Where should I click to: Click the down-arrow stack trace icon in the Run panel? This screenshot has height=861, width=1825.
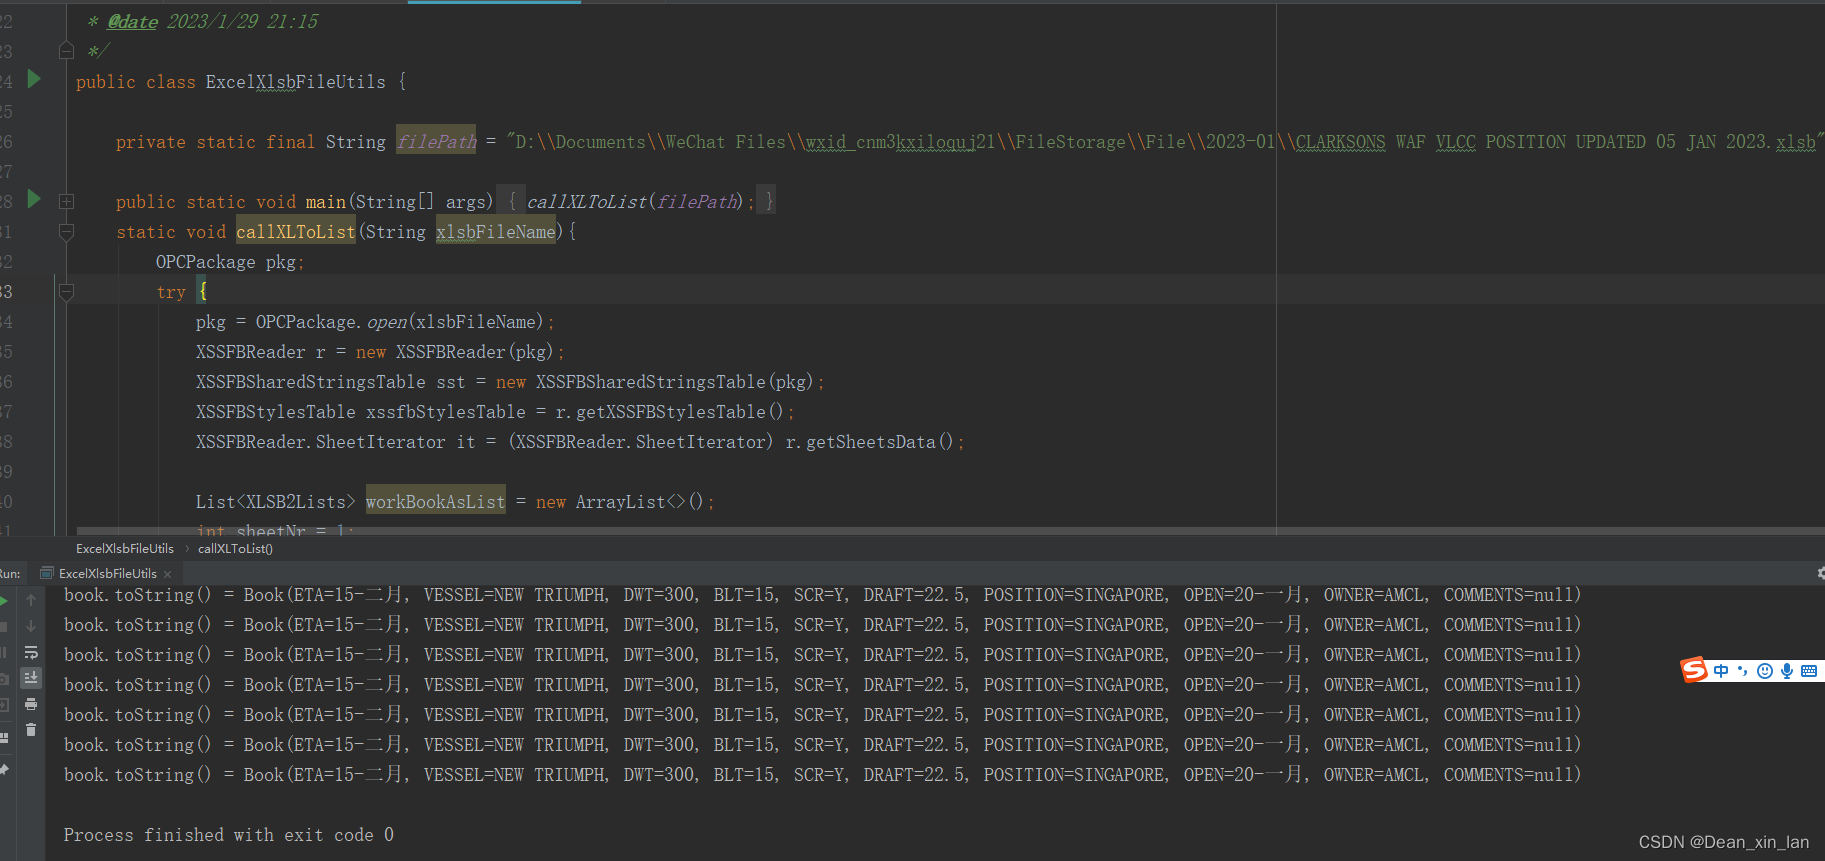[31, 626]
